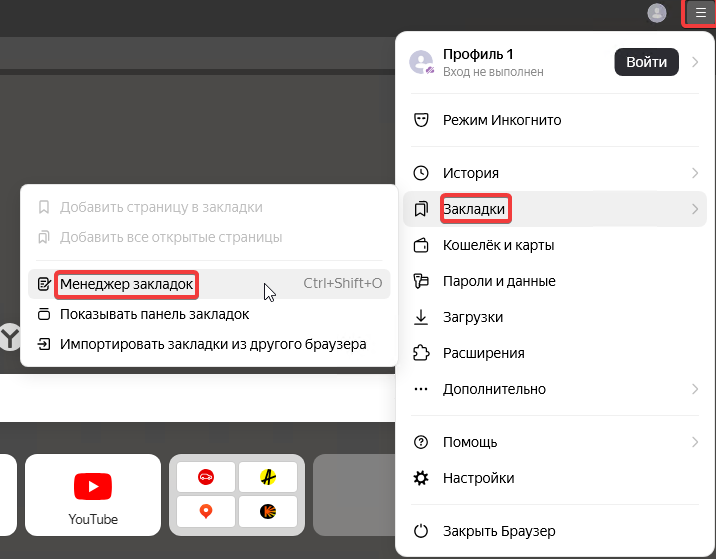Open Менеджер закладок from submenu

click(x=126, y=284)
